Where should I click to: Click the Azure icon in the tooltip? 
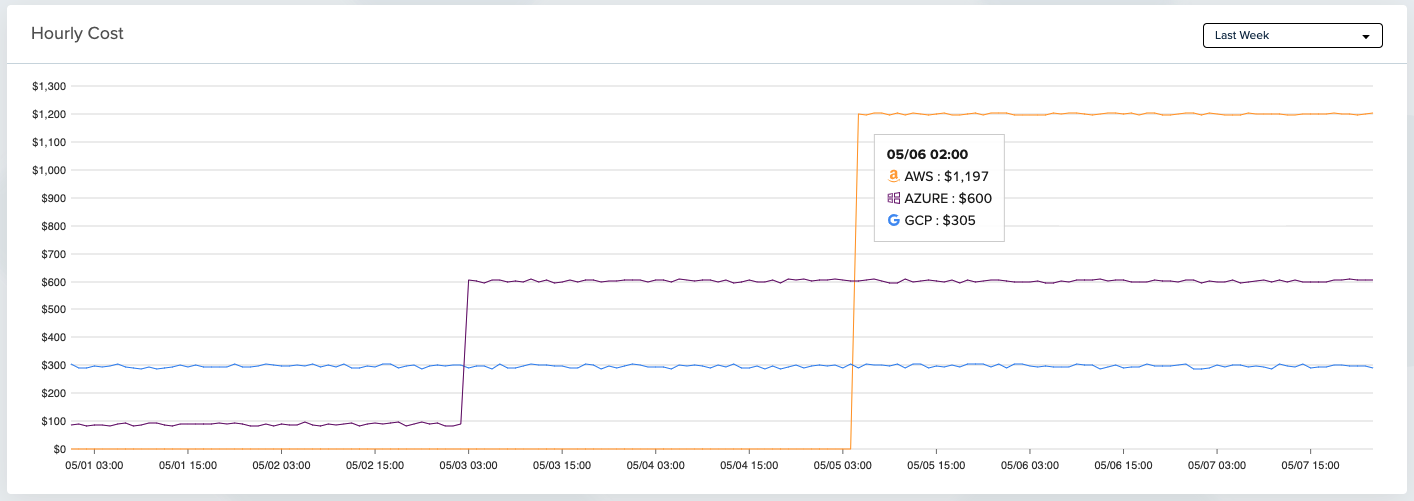894,198
